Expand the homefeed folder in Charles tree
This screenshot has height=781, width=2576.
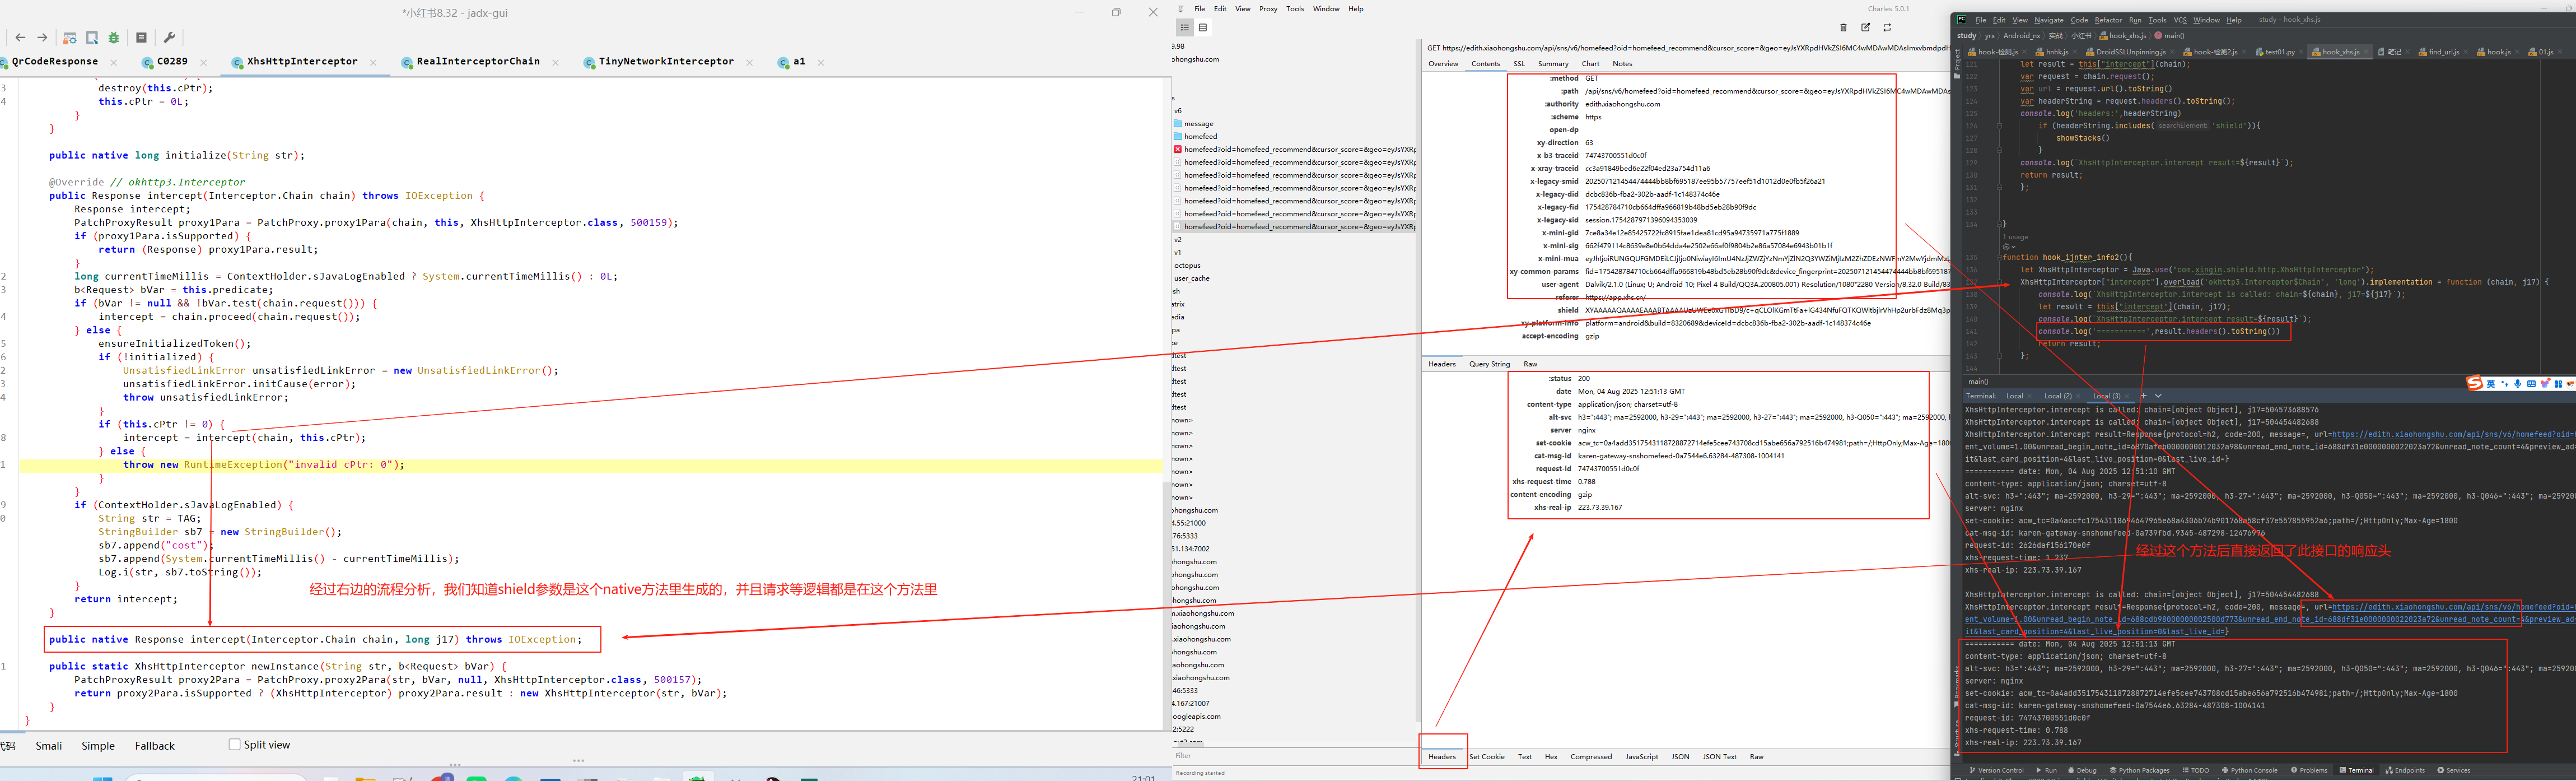(1200, 137)
